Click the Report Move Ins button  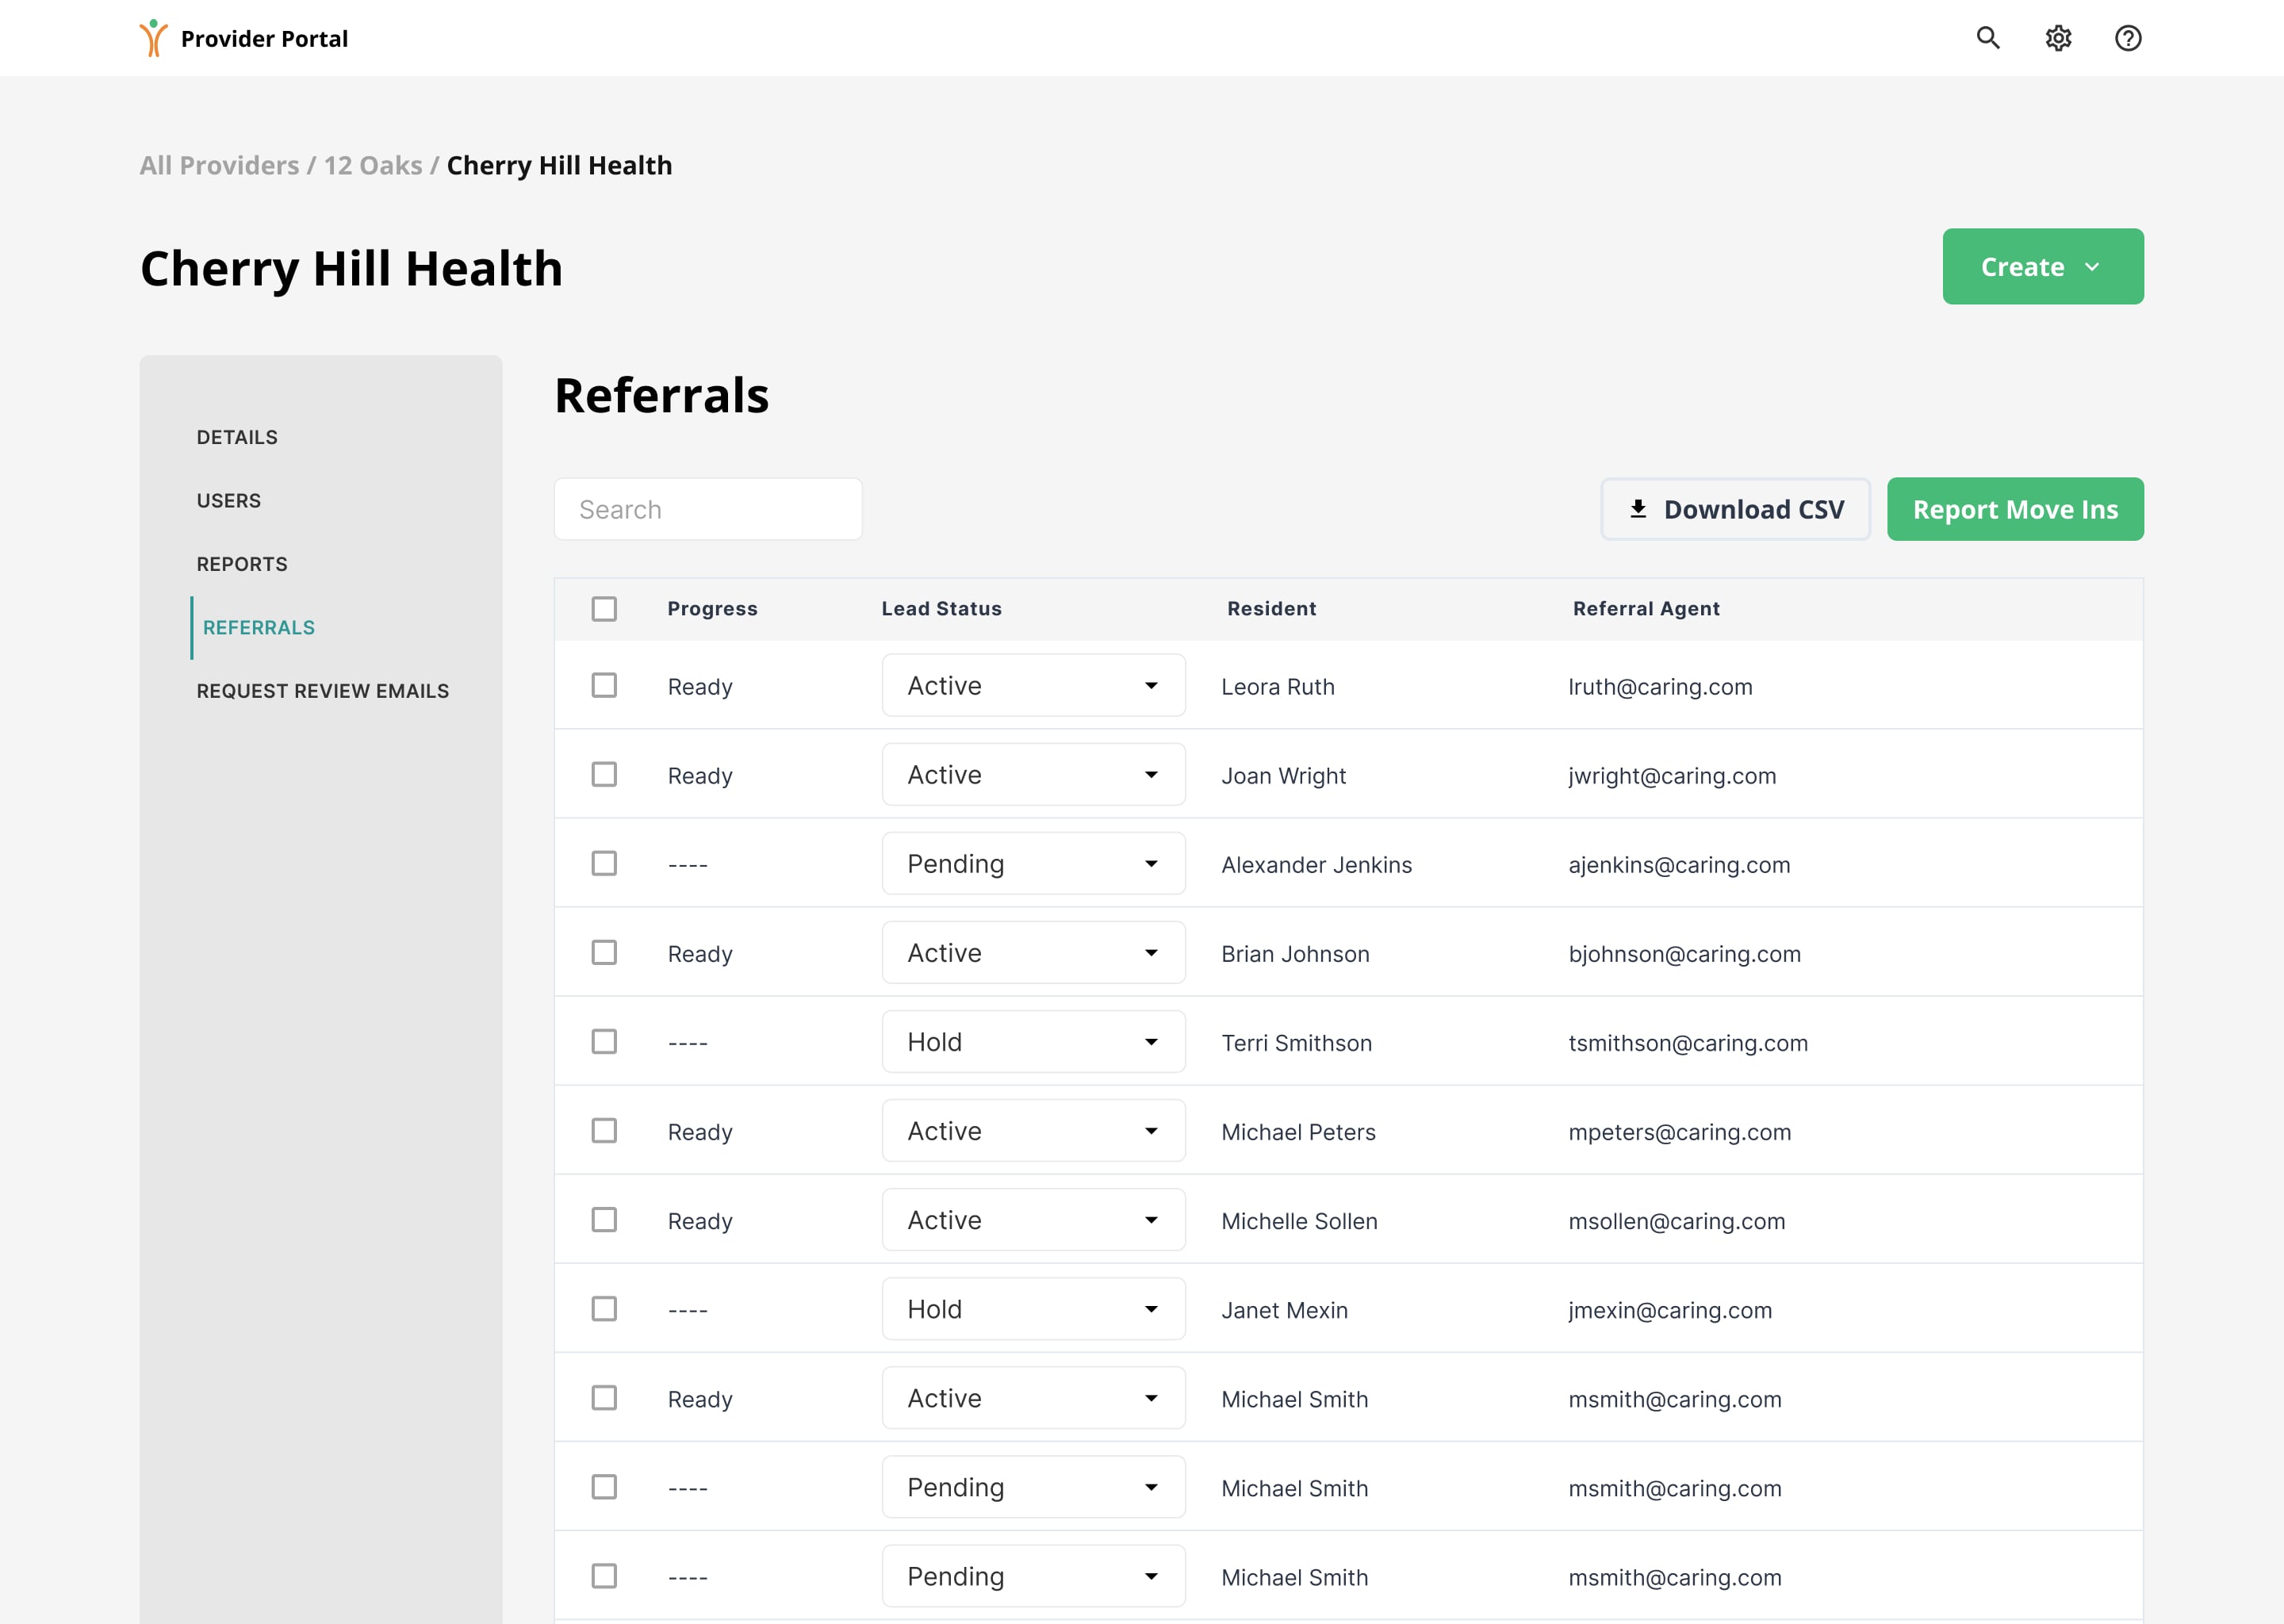(2015, 509)
